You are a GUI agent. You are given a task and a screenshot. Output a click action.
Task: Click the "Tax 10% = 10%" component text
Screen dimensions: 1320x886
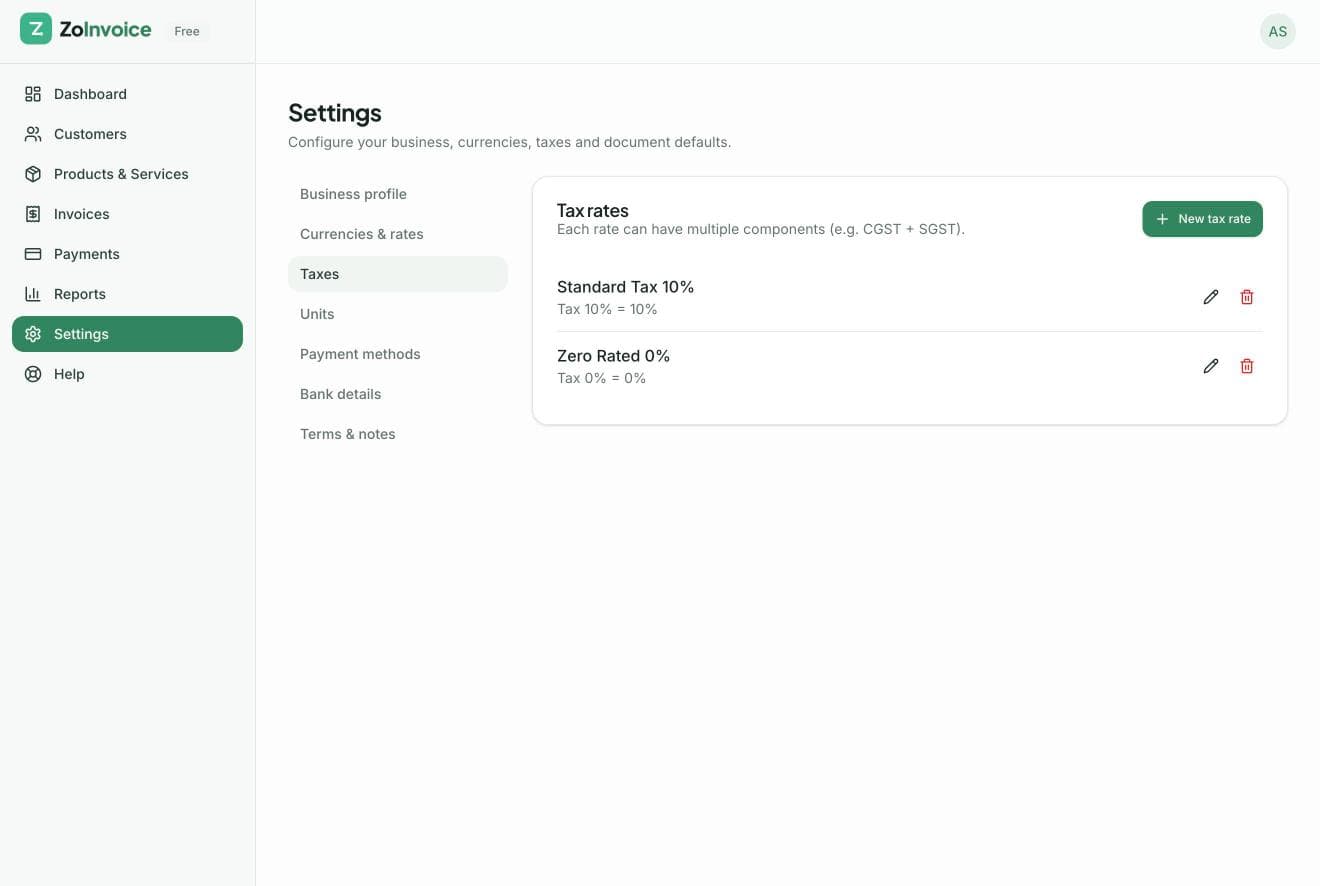pos(607,309)
